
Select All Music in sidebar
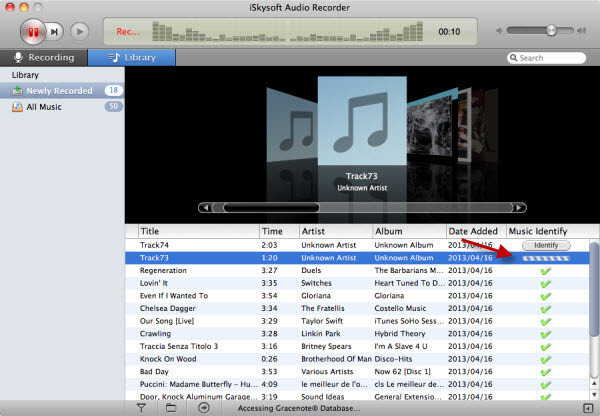point(62,107)
